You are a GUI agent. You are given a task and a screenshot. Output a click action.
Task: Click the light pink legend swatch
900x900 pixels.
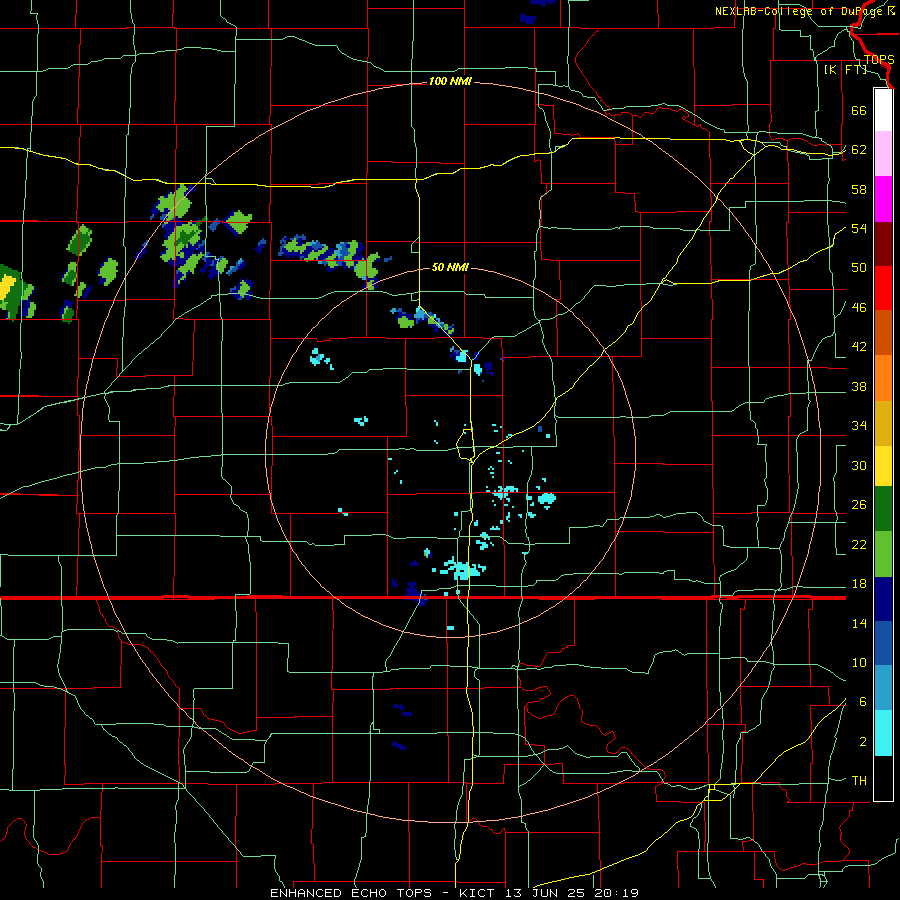tap(883, 154)
